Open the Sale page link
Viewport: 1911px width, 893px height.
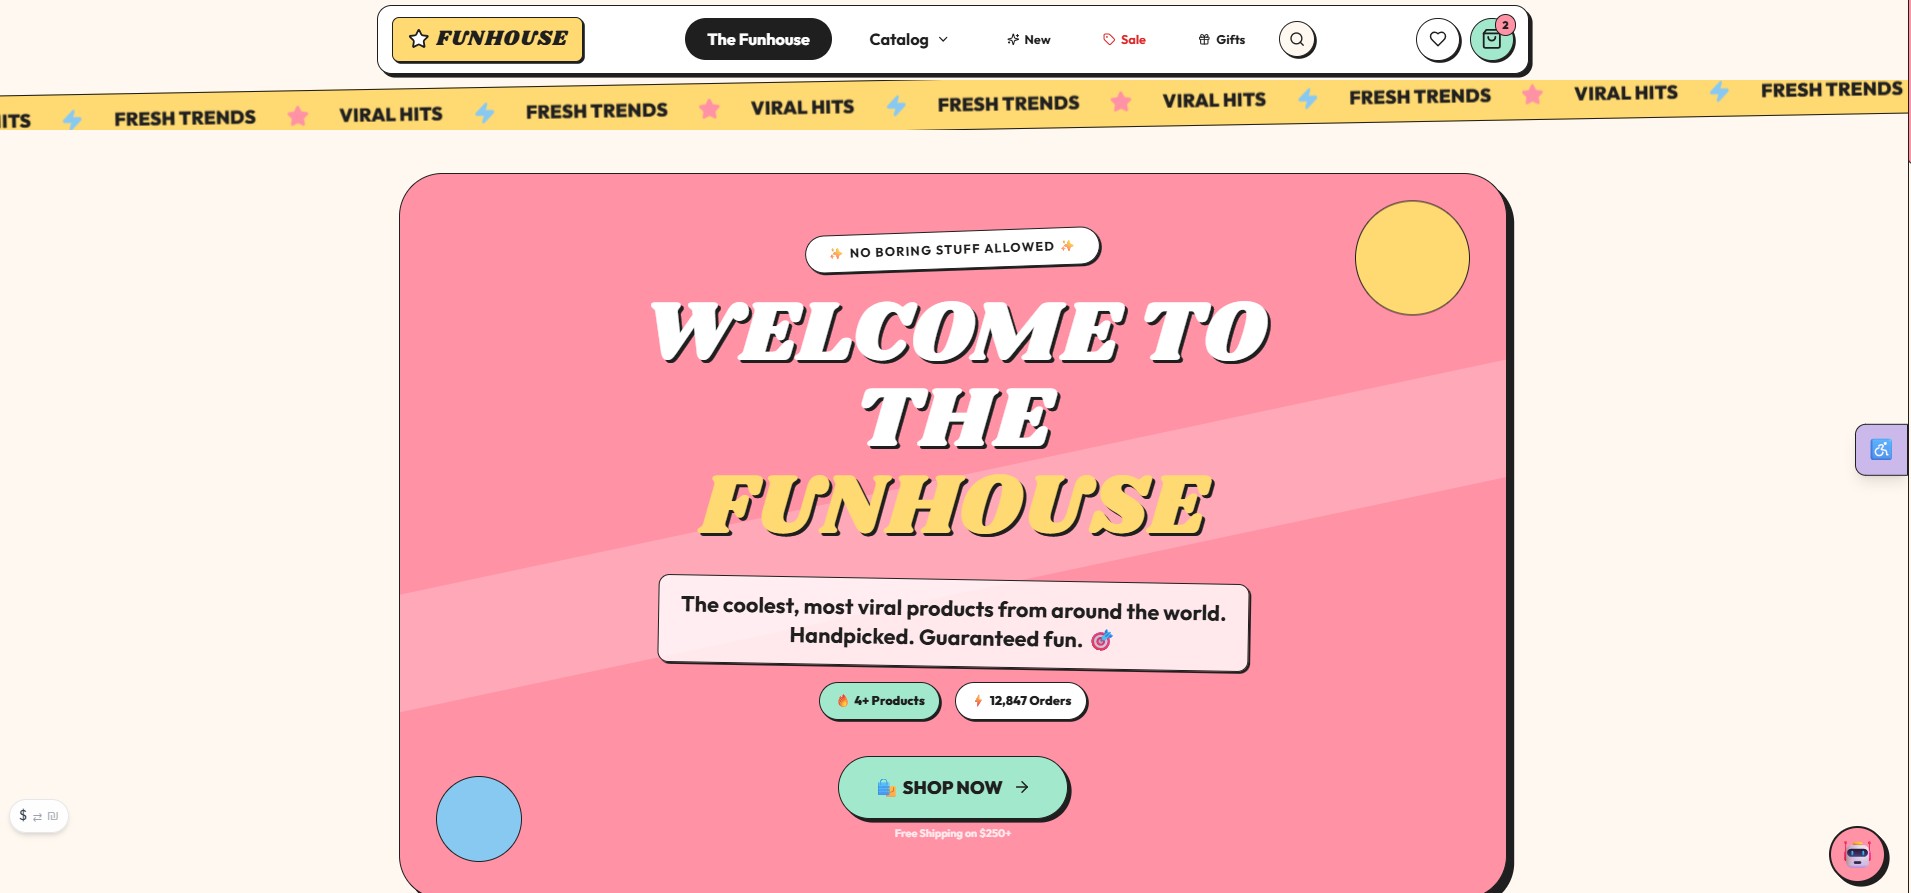click(1124, 39)
